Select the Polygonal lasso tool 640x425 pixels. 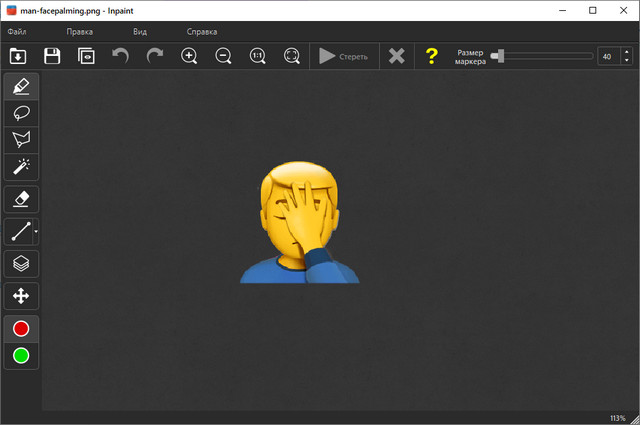(x=21, y=139)
